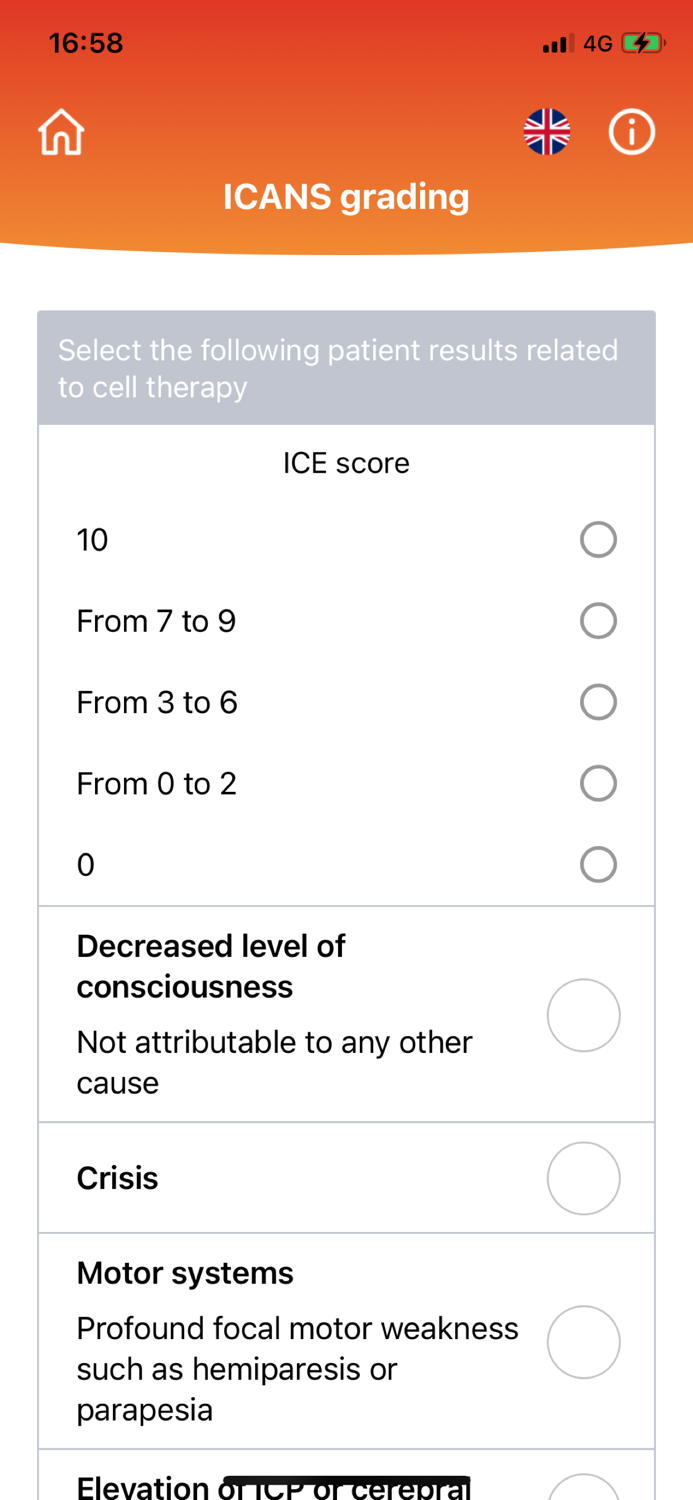Select ICE score From 3 to 6
The width and height of the screenshot is (693, 1500).
tap(600, 701)
